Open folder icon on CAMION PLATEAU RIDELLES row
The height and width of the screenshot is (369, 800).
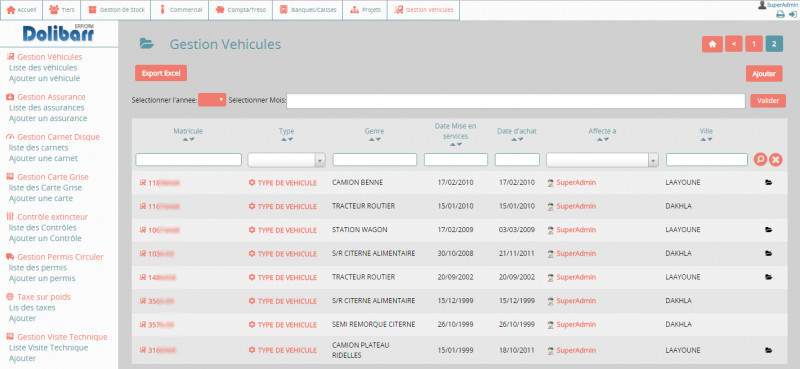768,350
